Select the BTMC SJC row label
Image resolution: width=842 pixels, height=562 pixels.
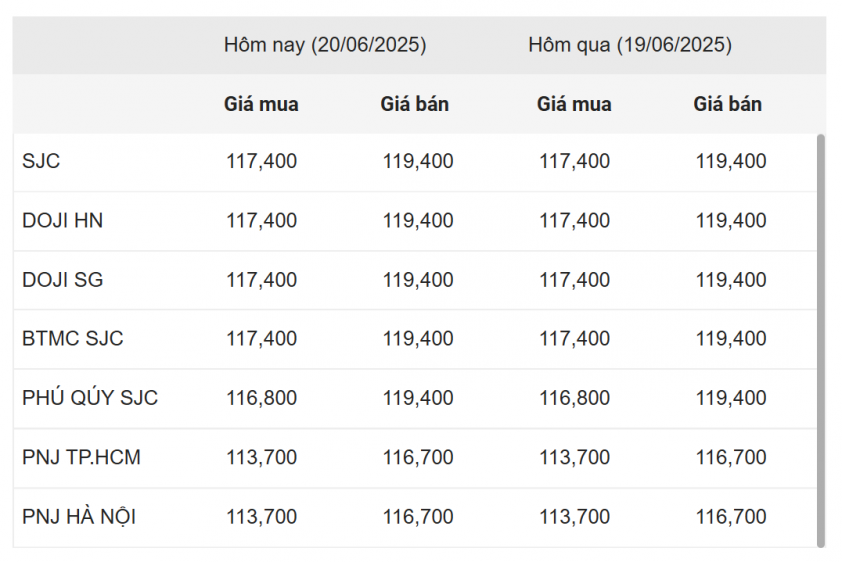coord(72,339)
